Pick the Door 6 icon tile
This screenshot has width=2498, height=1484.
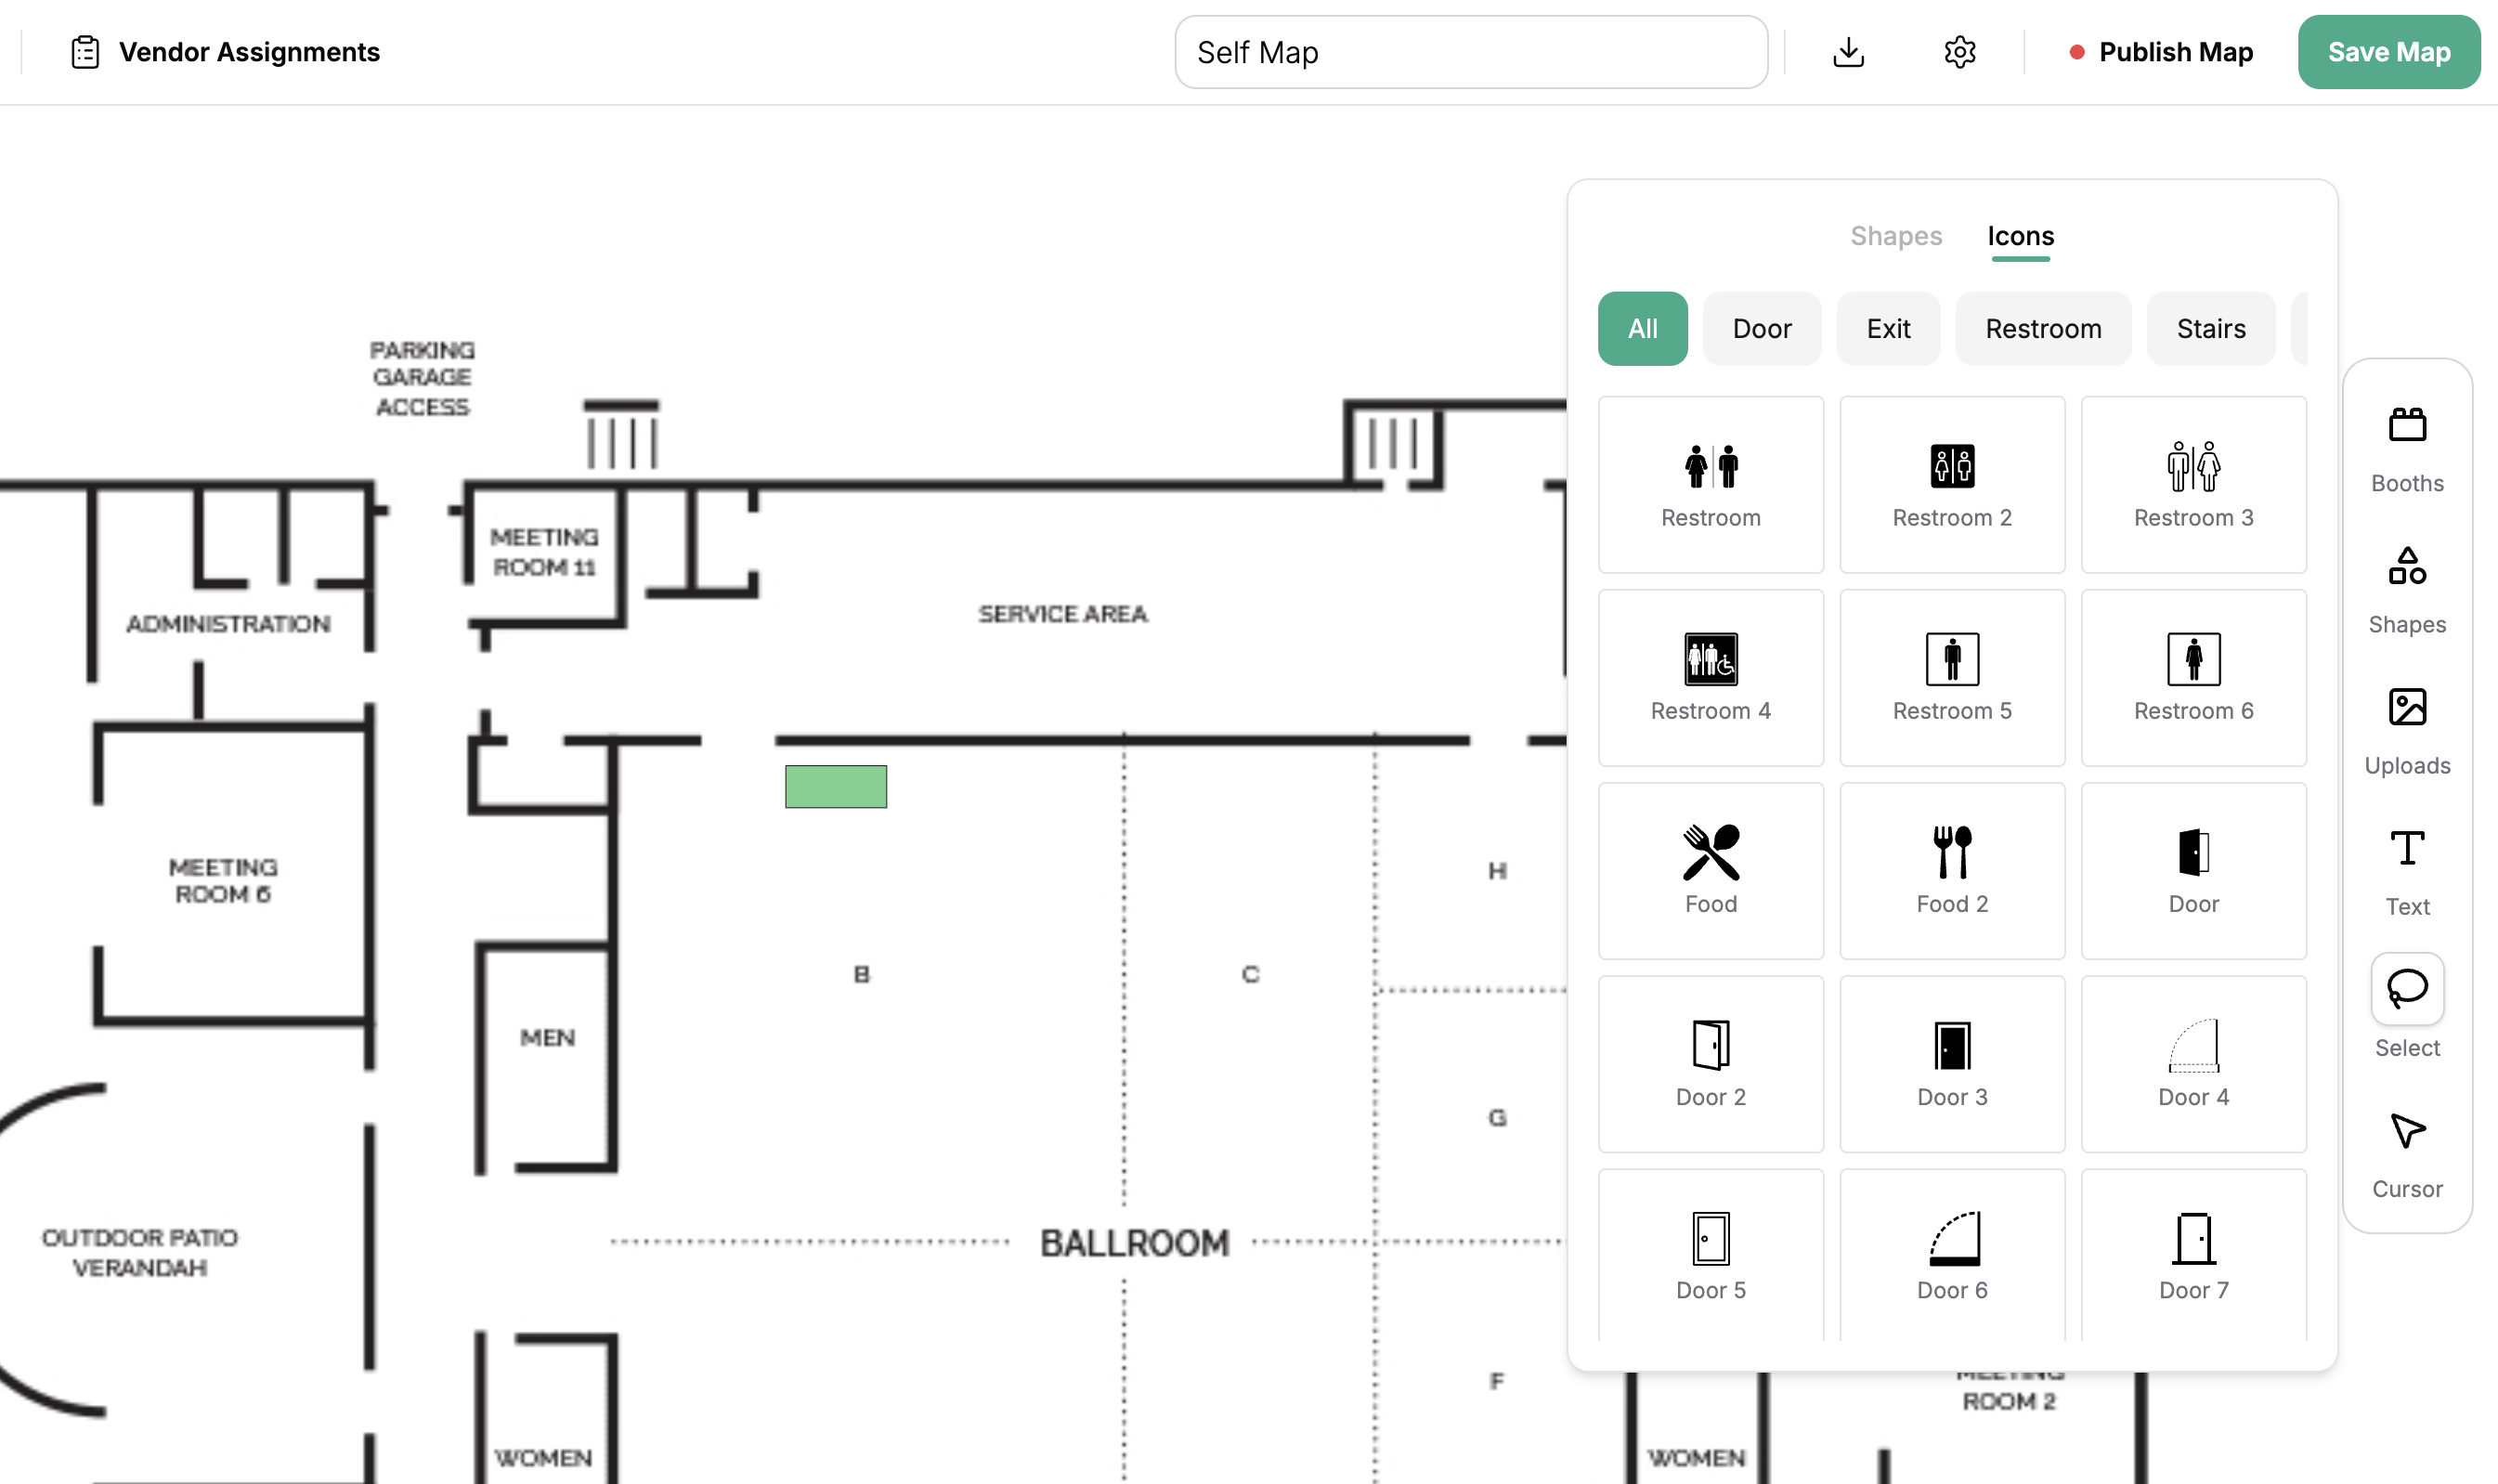(x=1951, y=1256)
